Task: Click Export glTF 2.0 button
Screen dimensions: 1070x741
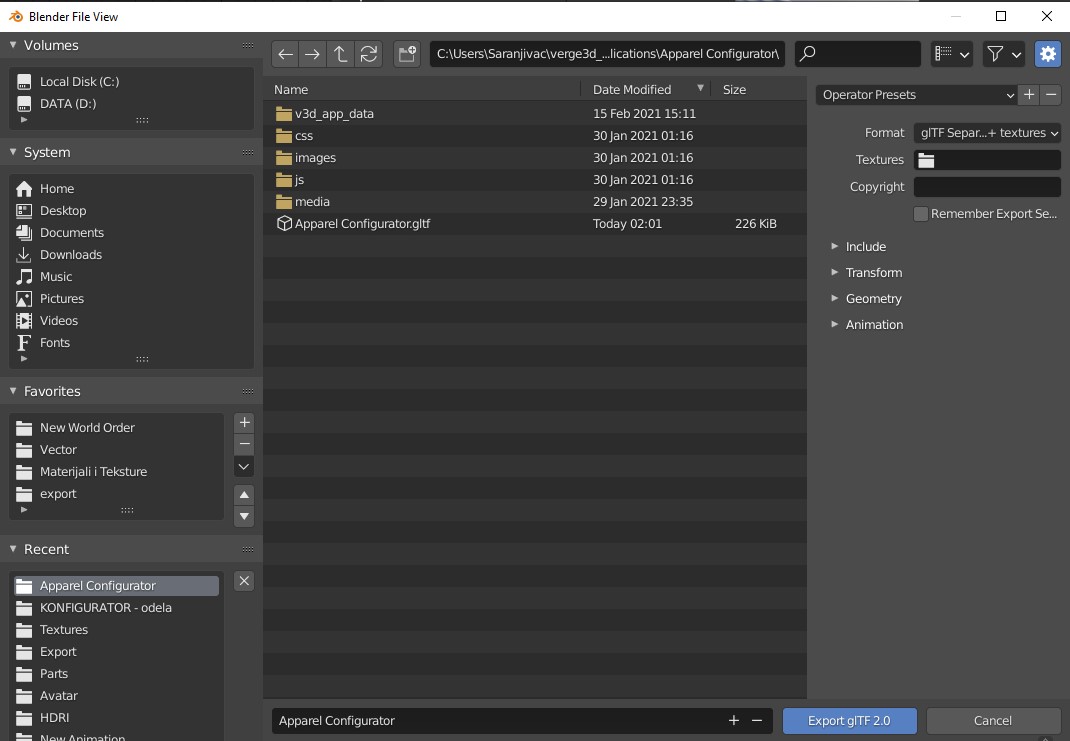Action: click(850, 721)
